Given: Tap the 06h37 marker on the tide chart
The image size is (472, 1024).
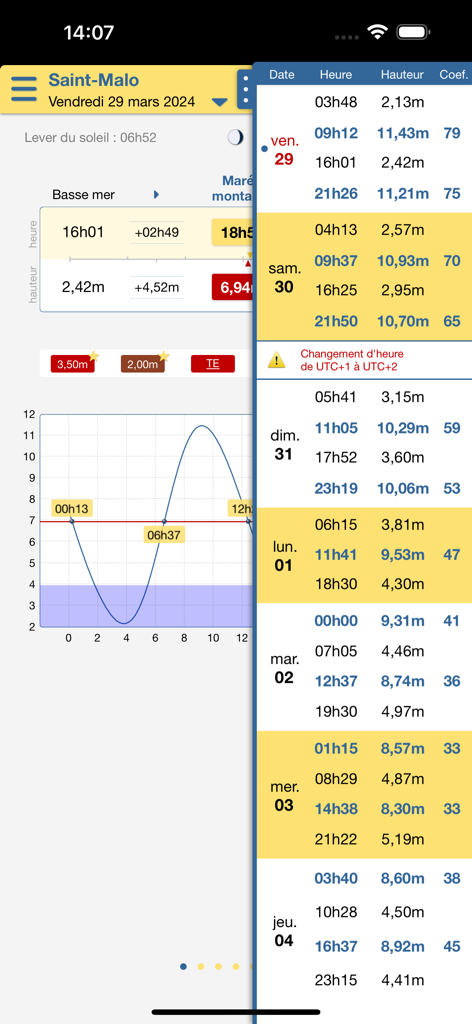Looking at the screenshot, I should pos(164,536).
